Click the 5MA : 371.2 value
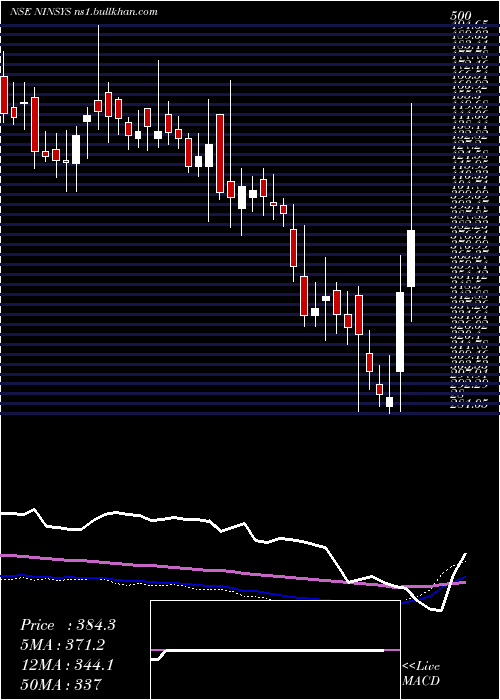 pyautogui.click(x=64, y=645)
